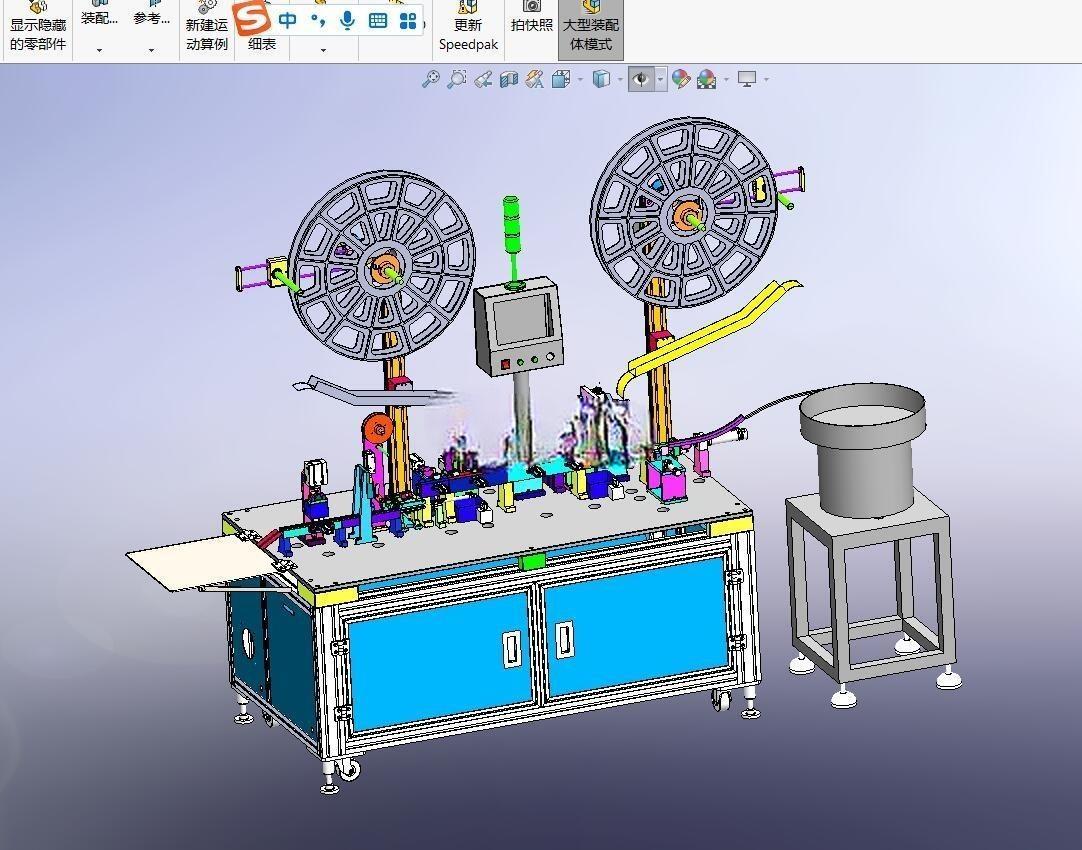Image resolution: width=1082 pixels, height=850 pixels.
Task: Click the Edit Appearance color ball icon
Action: point(680,79)
